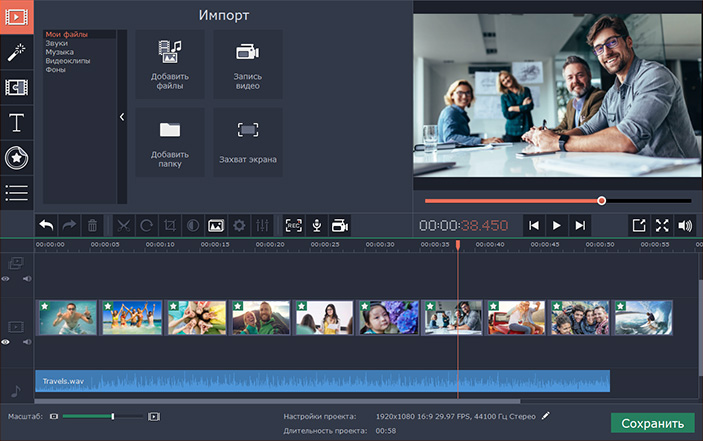Viewport: 703px width, 441px height.
Task: Toggle video track visibility eye icon
Action: [6, 342]
